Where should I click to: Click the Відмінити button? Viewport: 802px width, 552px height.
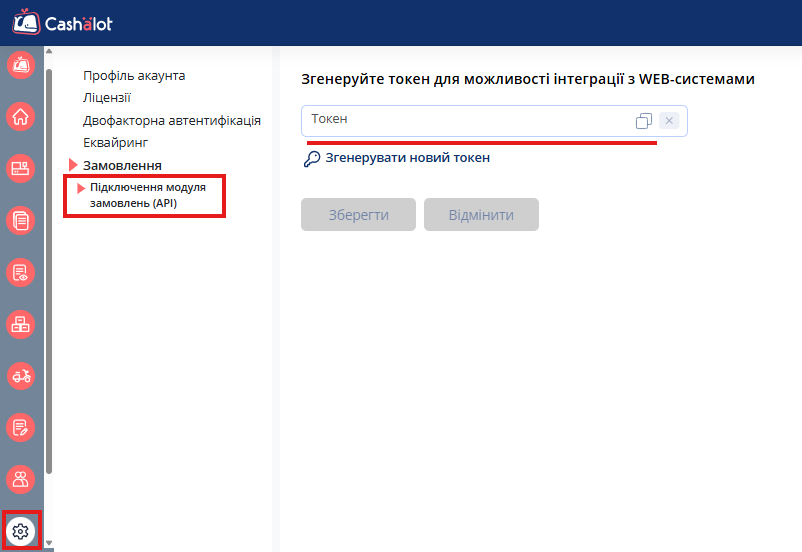[481, 214]
